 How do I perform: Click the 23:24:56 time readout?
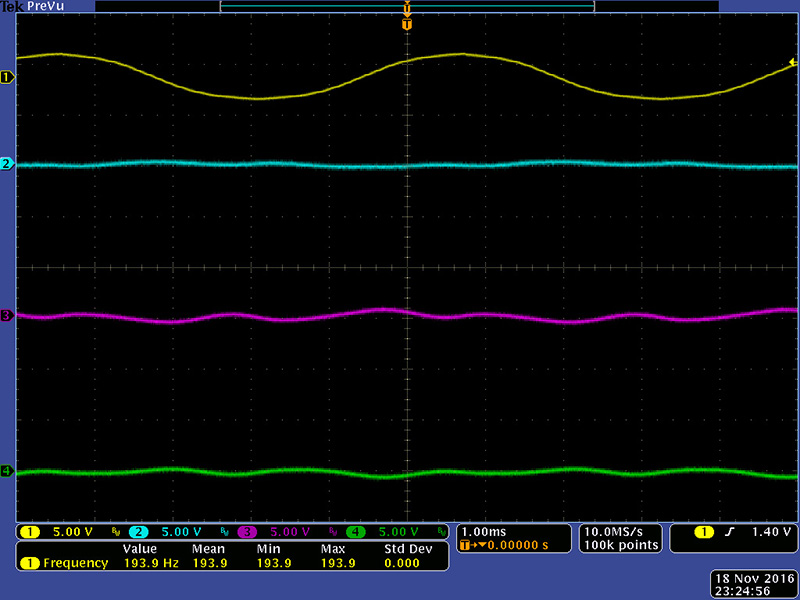click(x=743, y=591)
